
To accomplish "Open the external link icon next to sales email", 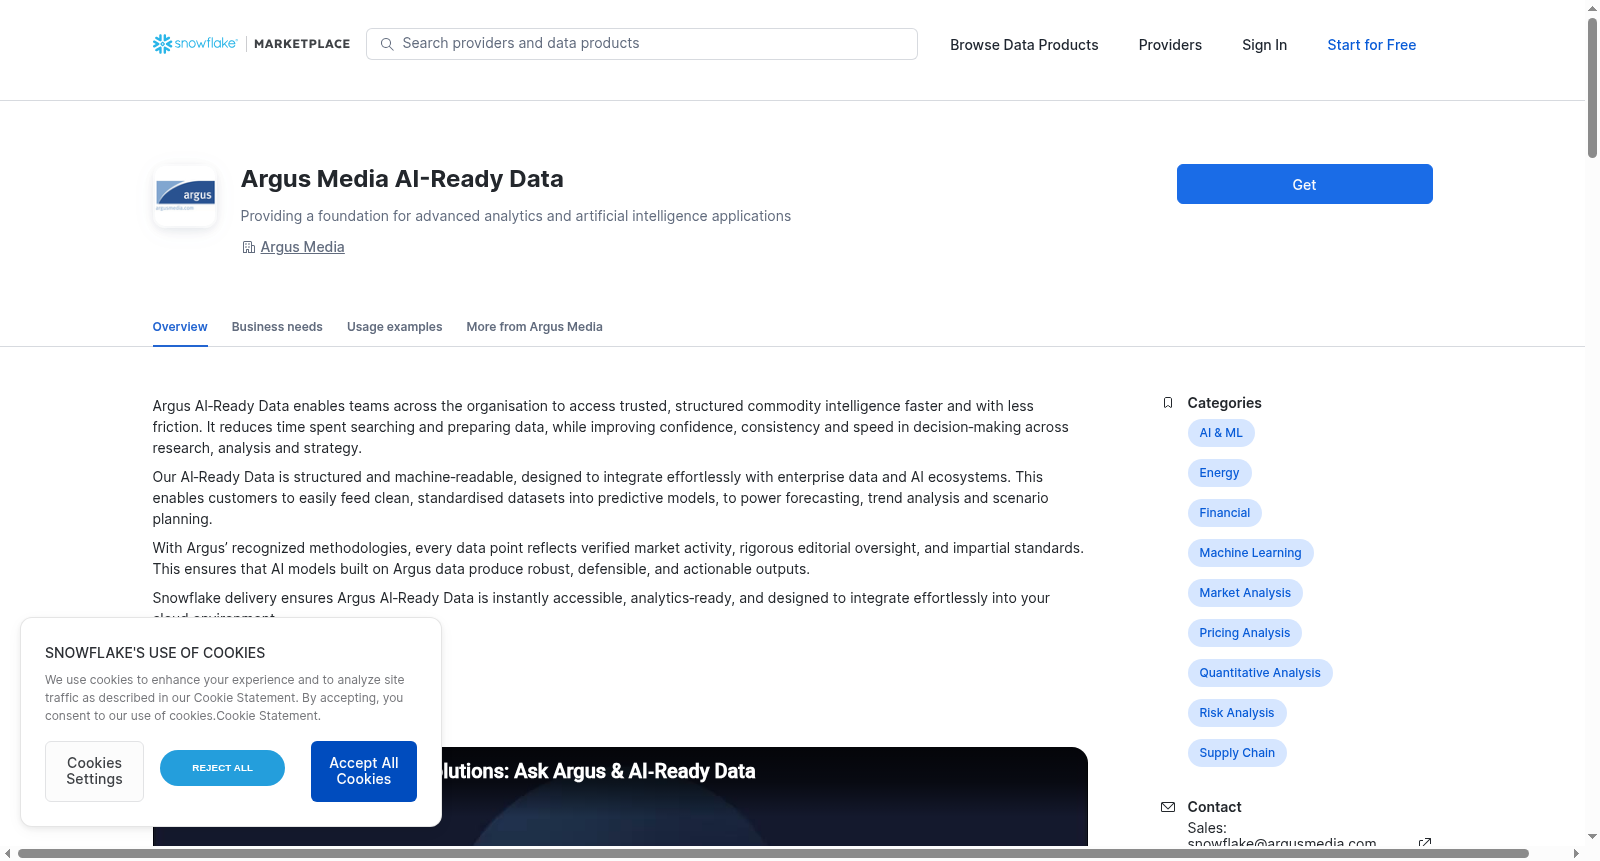I will click(1425, 843).
